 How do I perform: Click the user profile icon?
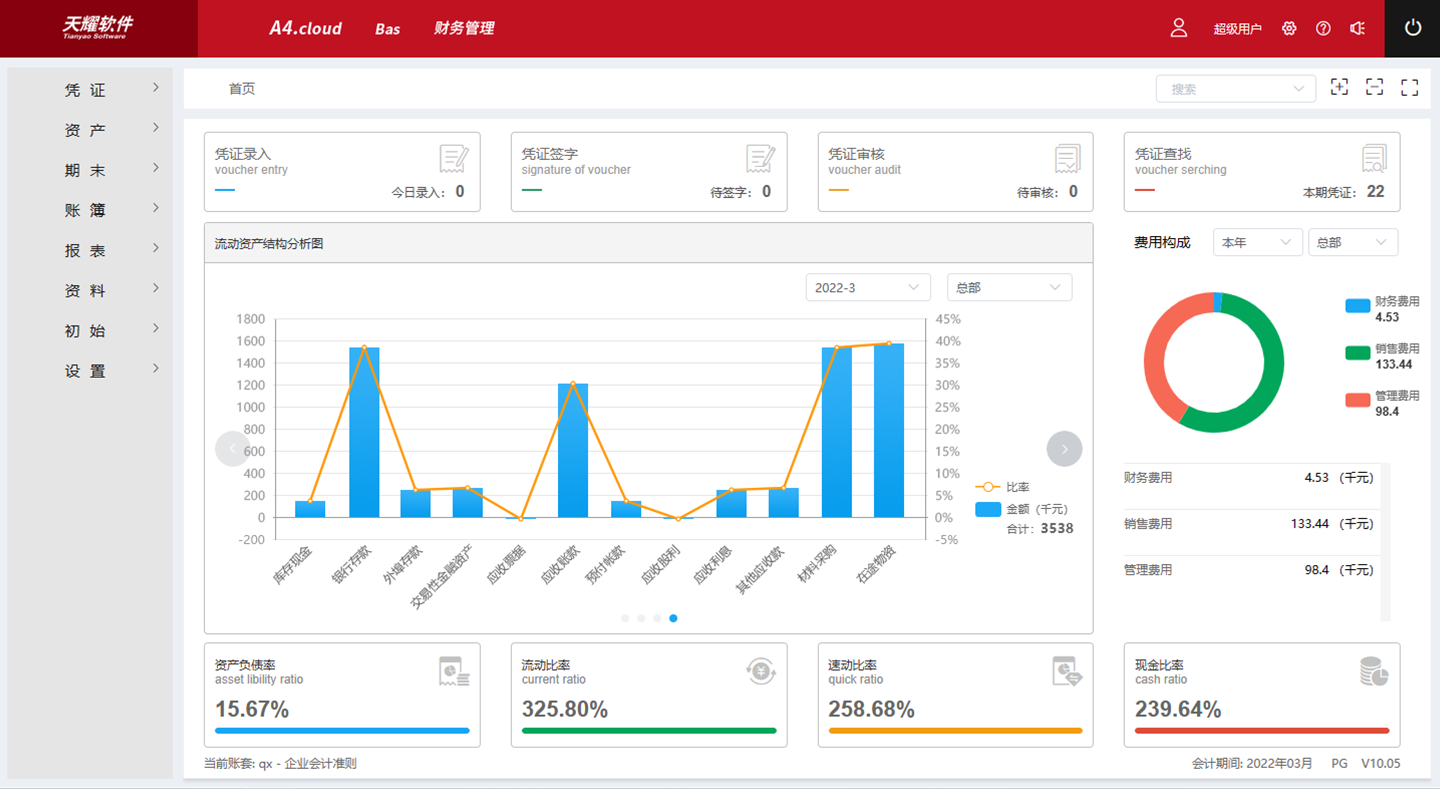1179,28
